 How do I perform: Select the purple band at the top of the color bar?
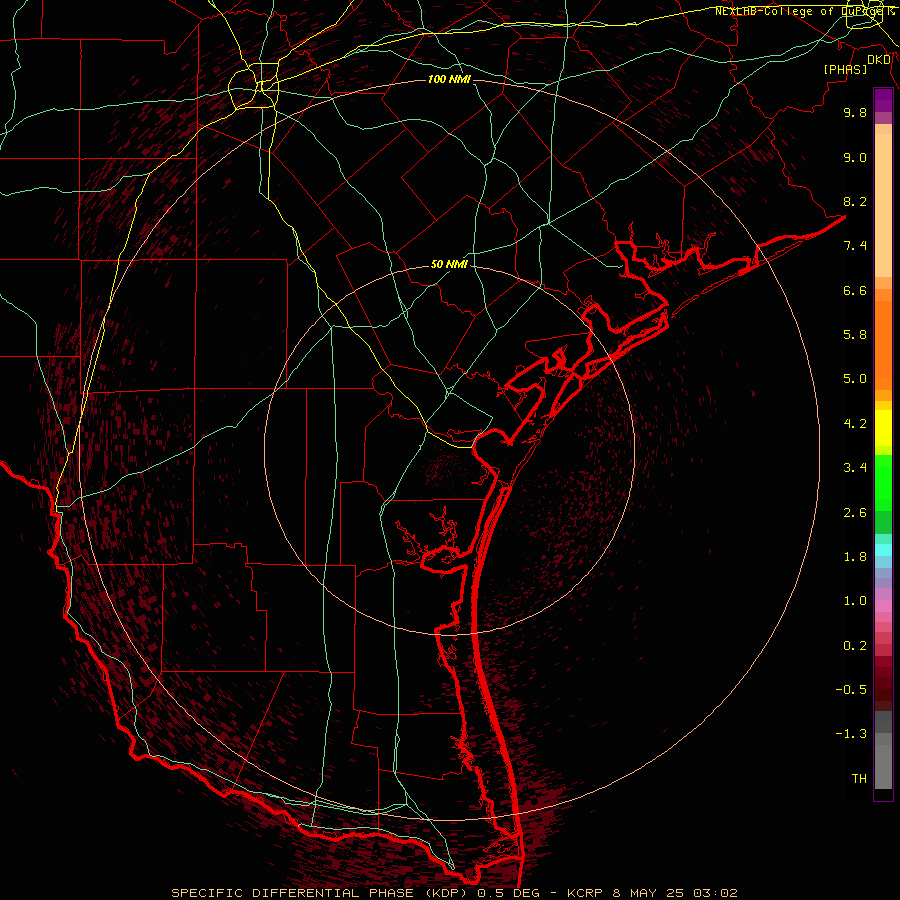pos(883,100)
